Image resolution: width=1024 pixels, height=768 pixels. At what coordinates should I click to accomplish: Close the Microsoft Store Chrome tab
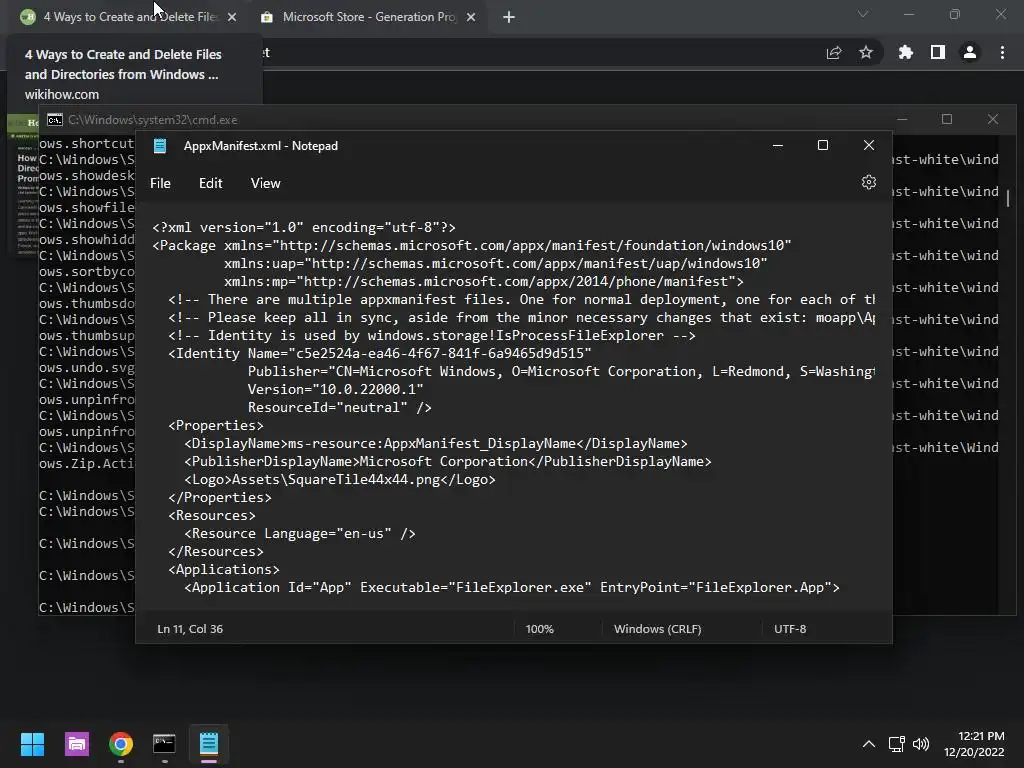coord(471,17)
